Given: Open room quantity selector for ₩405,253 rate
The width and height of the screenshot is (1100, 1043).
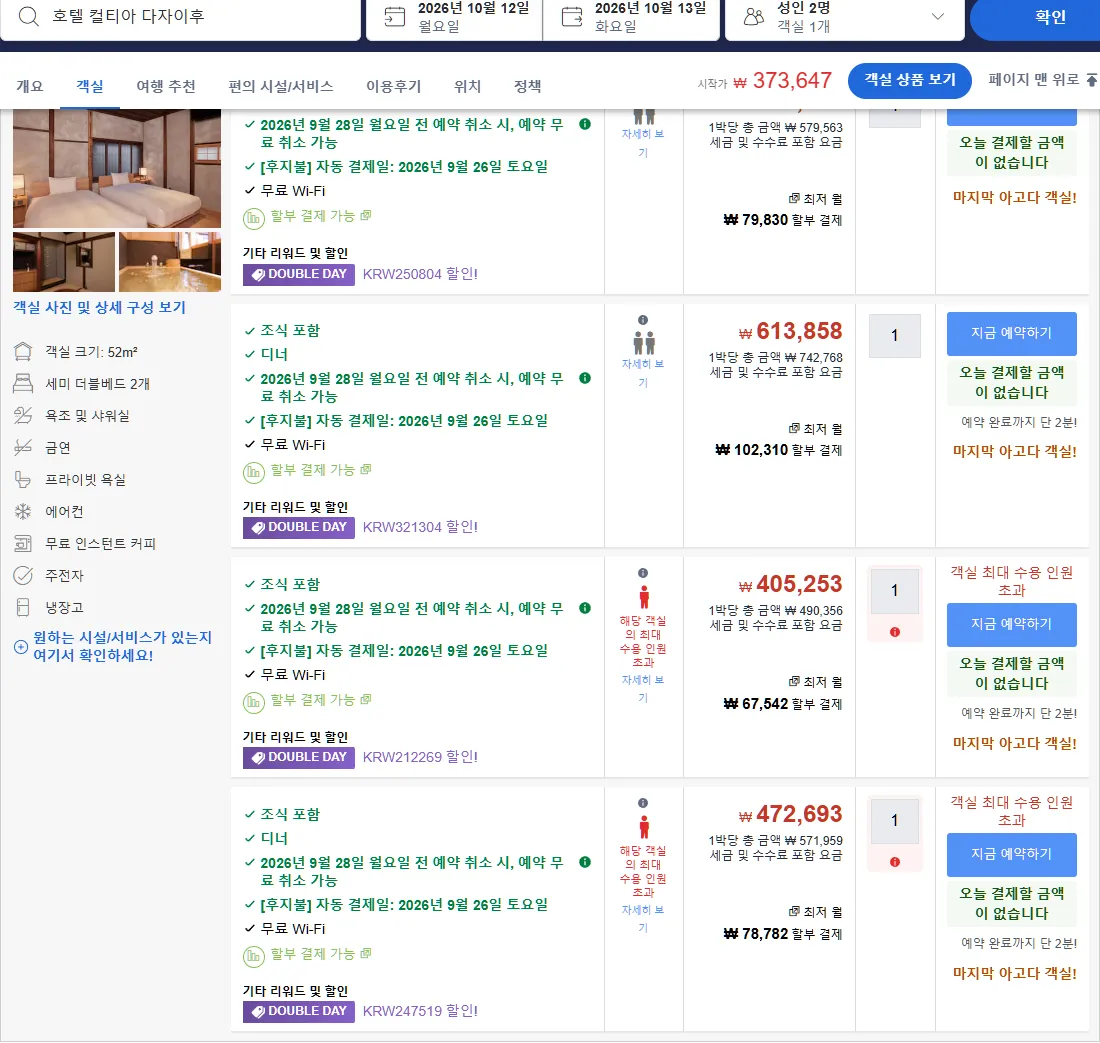Looking at the screenshot, I should [894, 591].
